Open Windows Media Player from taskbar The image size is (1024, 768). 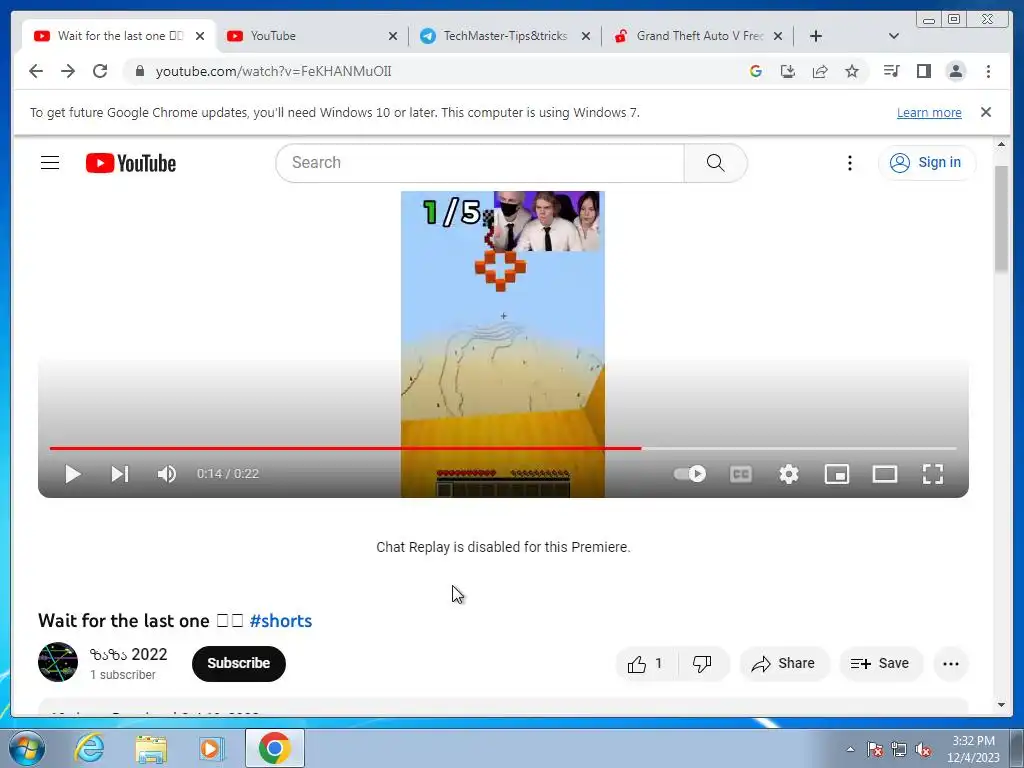(211, 748)
